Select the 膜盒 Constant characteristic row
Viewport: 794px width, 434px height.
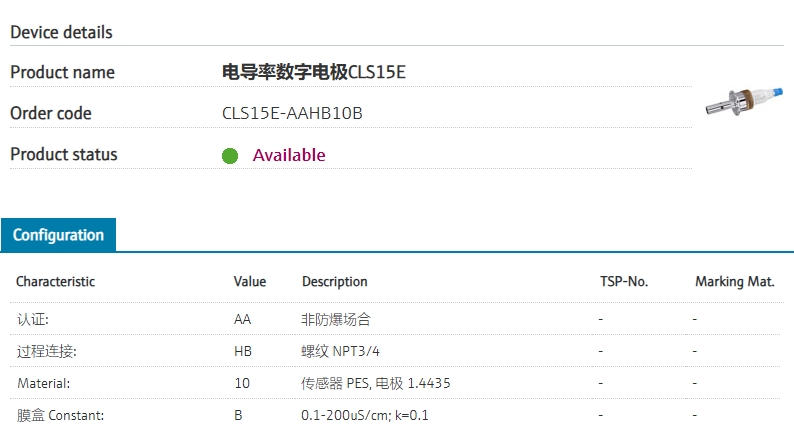[x=397, y=415]
